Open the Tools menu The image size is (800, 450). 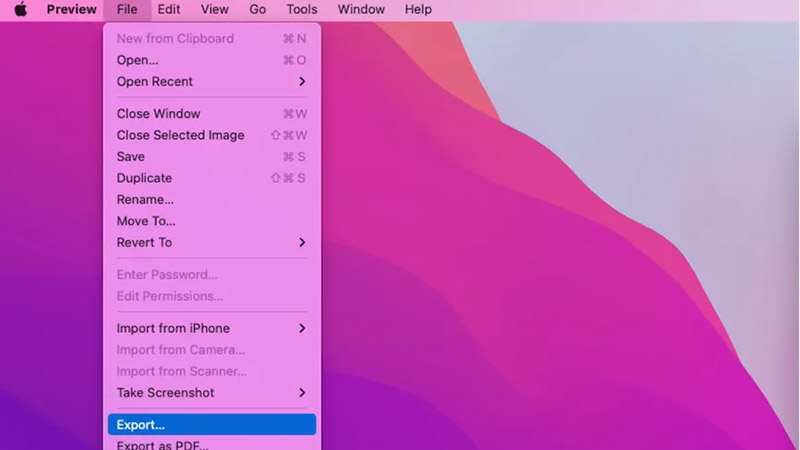coord(301,10)
